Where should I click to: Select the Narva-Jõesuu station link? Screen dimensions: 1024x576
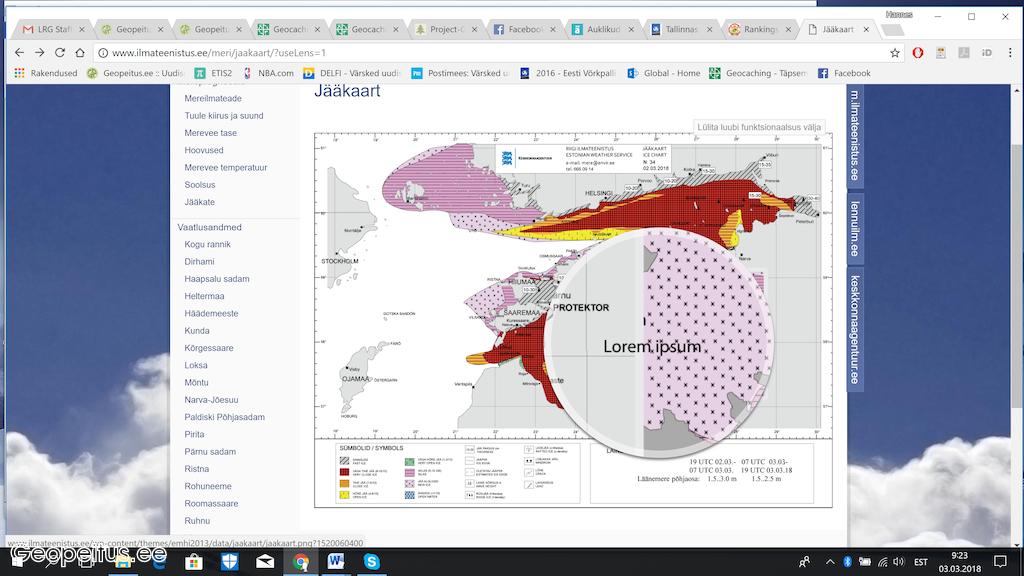(x=211, y=400)
